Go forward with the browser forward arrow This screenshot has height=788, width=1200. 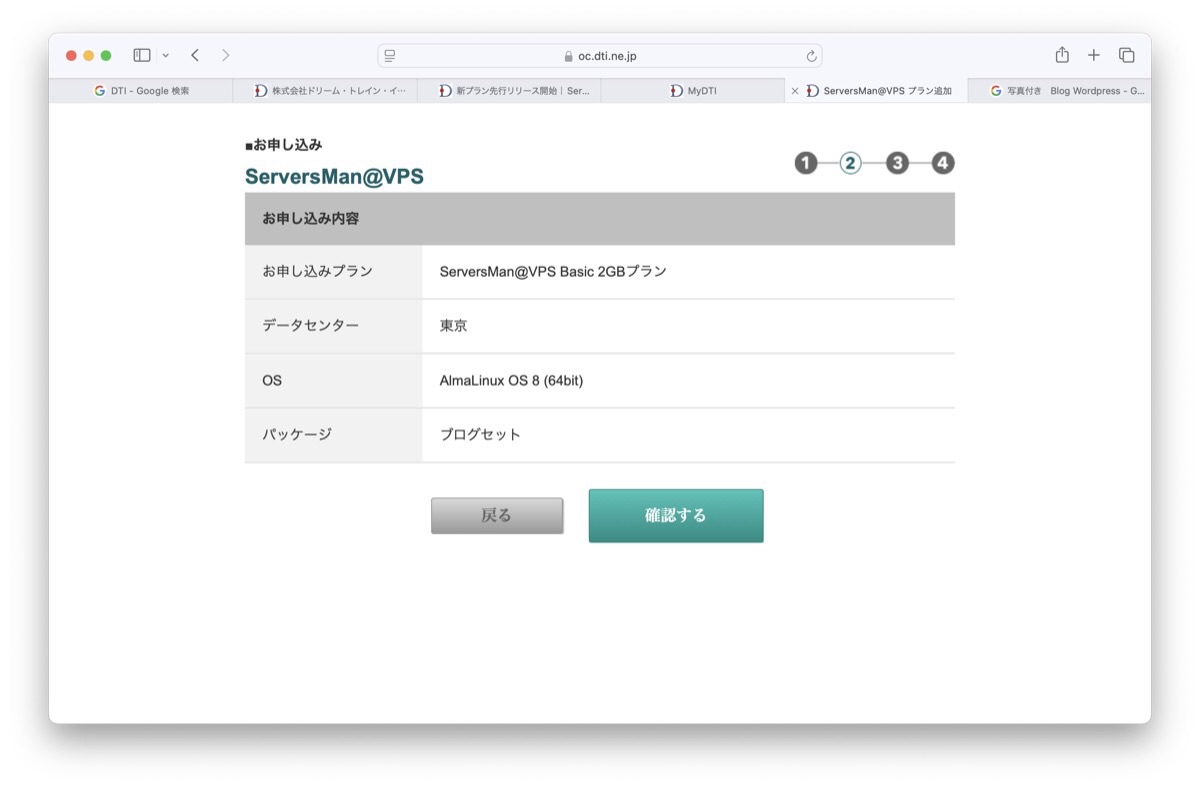pyautogui.click(x=226, y=56)
